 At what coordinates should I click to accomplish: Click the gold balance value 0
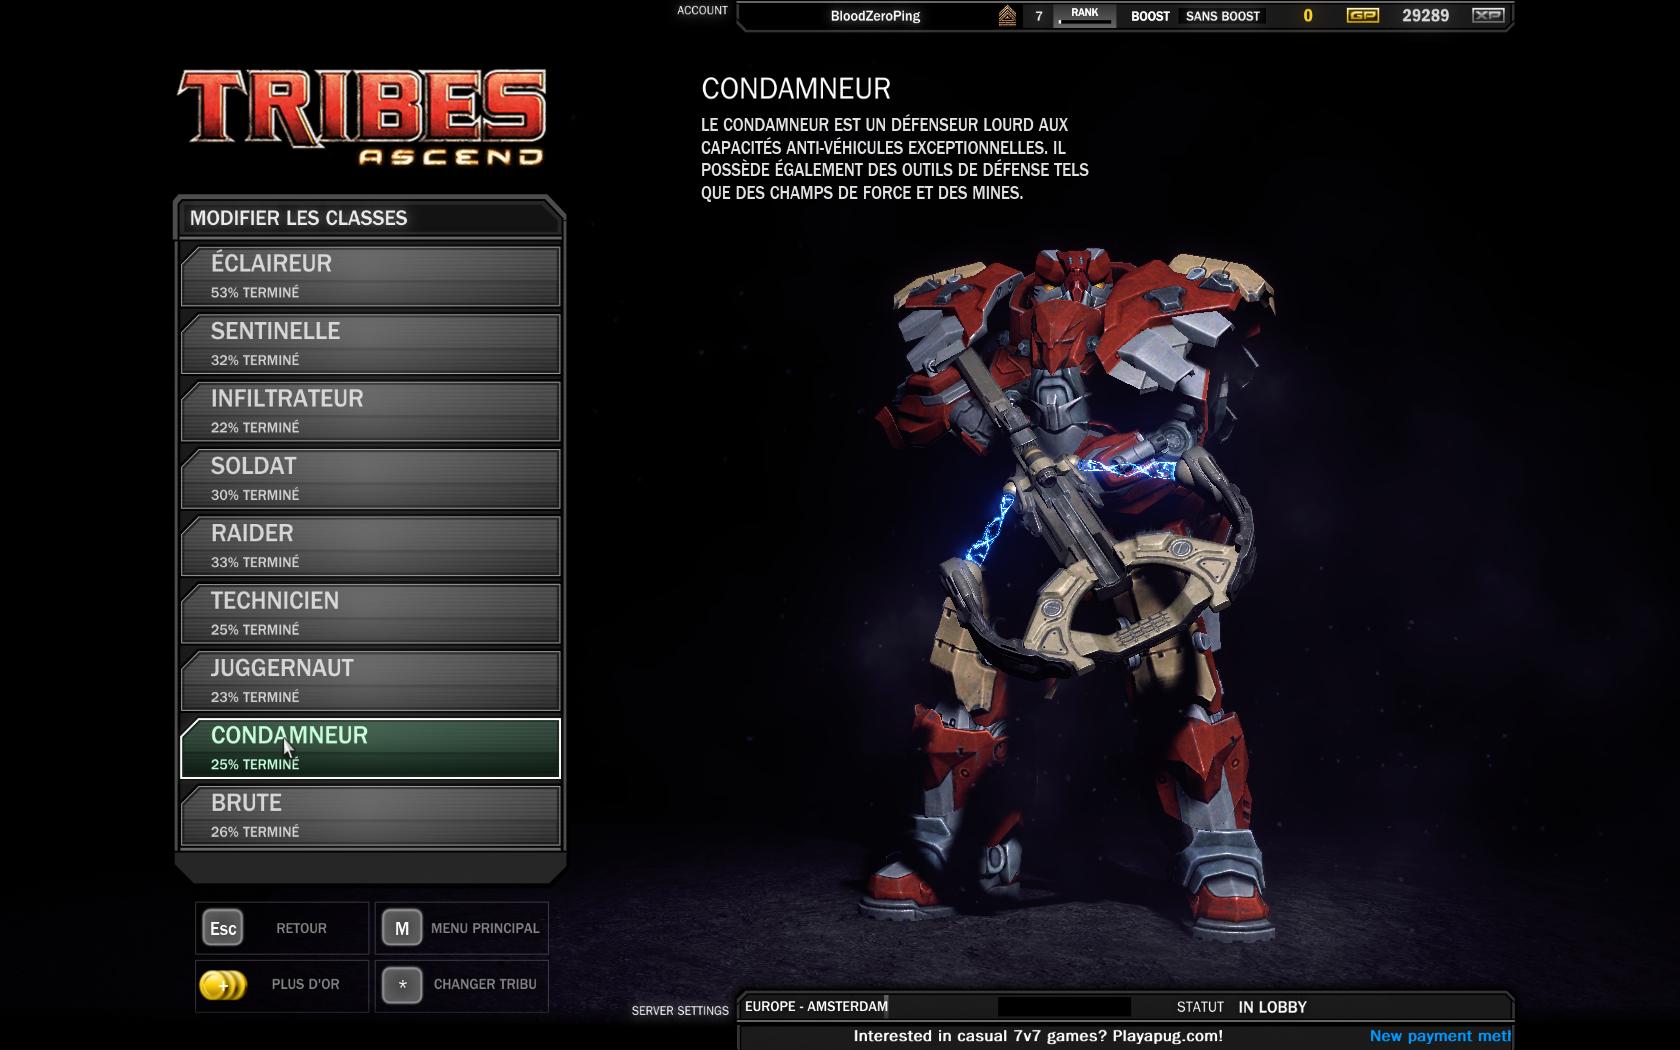click(x=1307, y=16)
